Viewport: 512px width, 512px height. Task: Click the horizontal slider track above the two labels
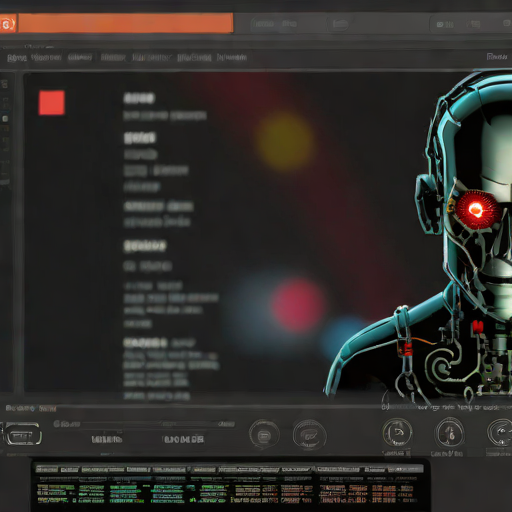[150, 424]
